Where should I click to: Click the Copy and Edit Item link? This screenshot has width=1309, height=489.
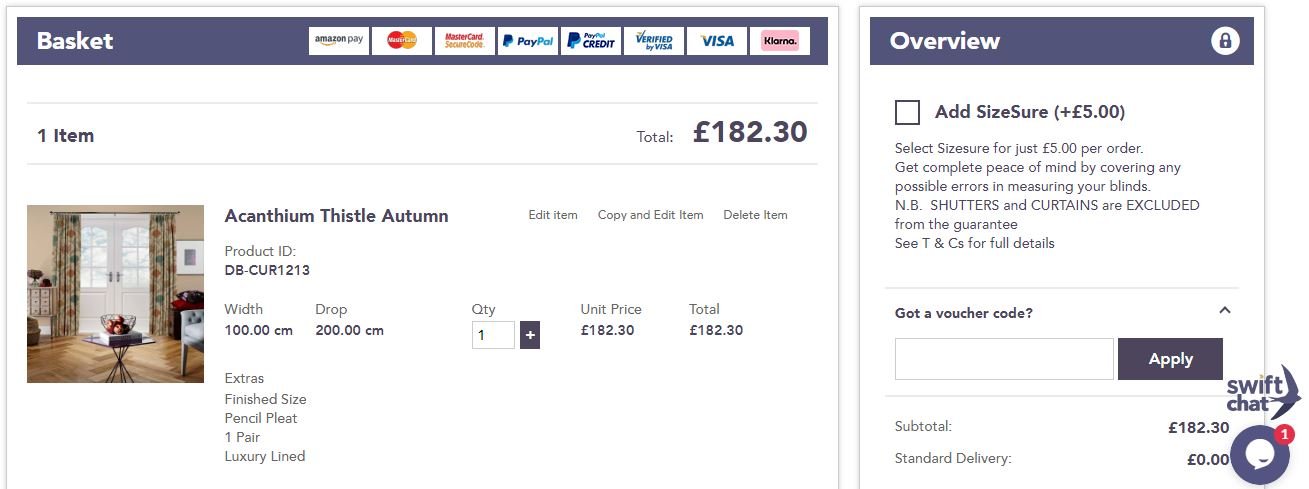(x=651, y=215)
